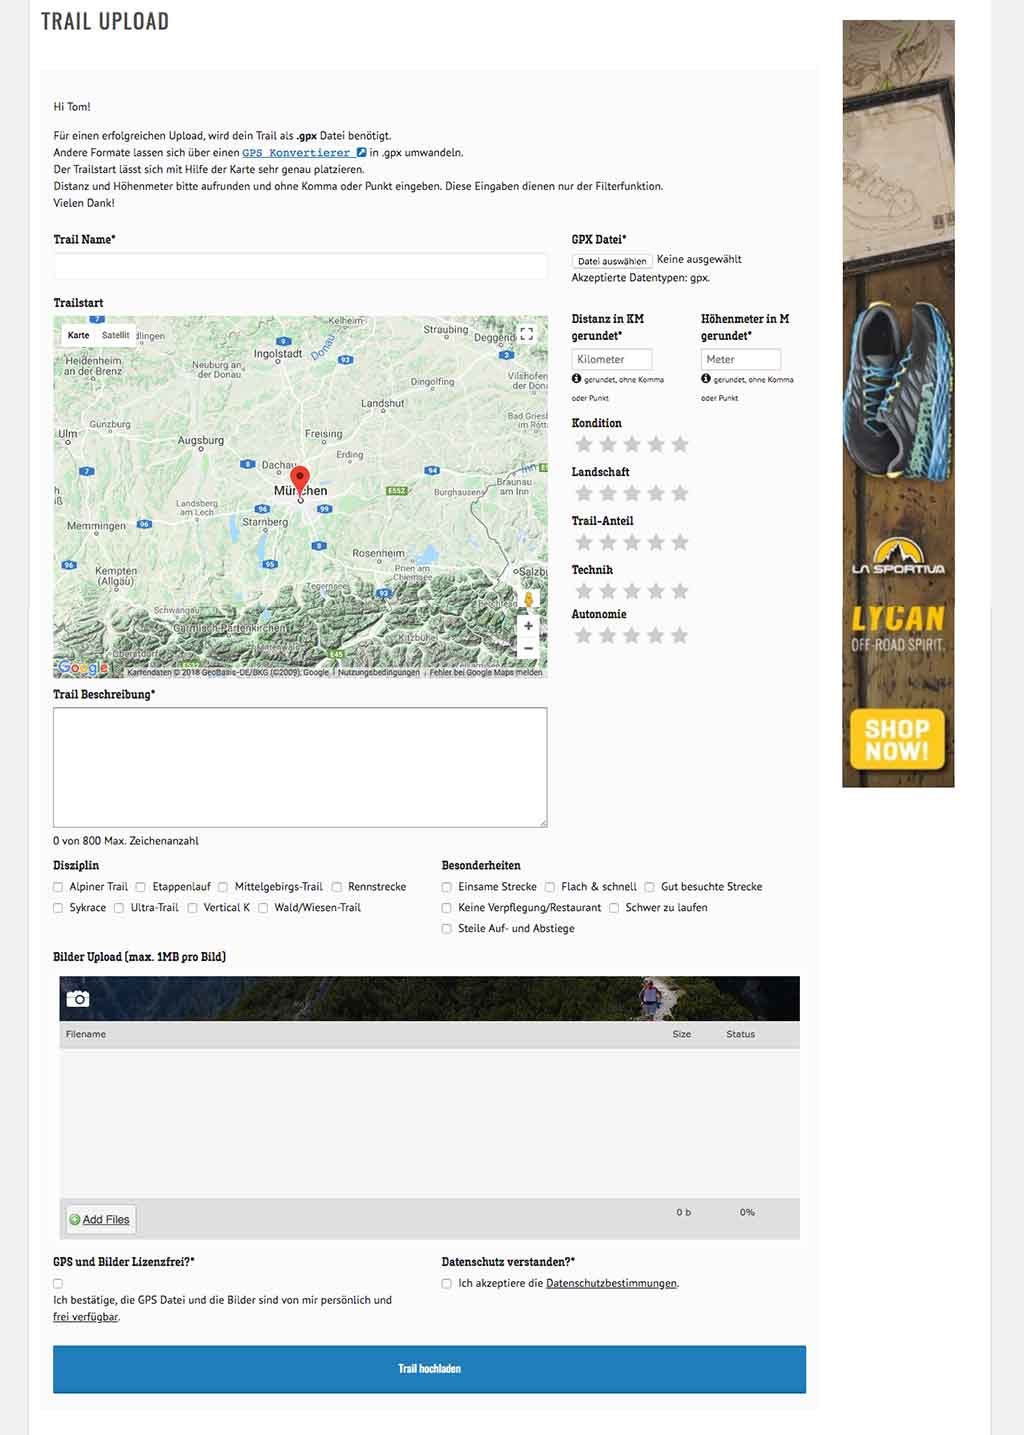
Task: Click the Street View pegman icon
Action: tap(528, 600)
